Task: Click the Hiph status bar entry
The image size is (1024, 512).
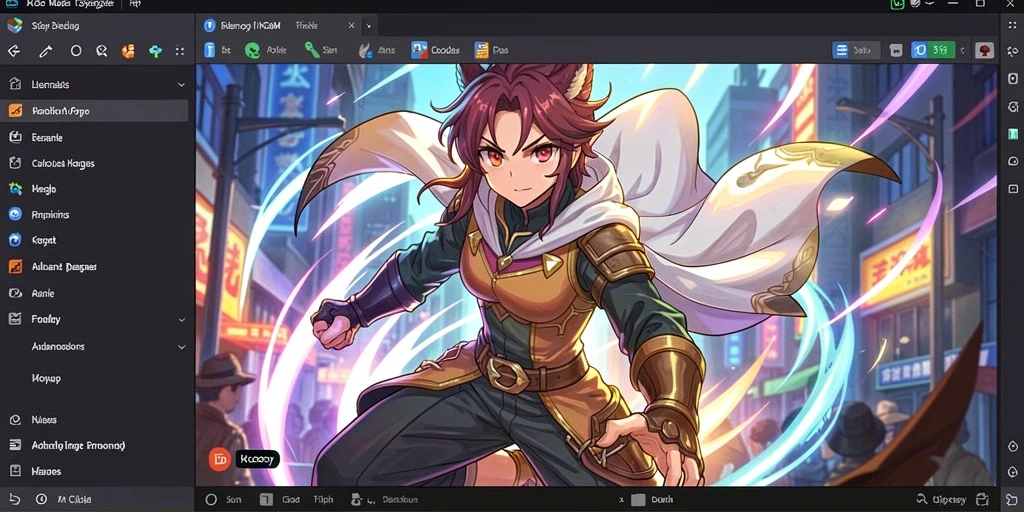Action: click(x=323, y=500)
